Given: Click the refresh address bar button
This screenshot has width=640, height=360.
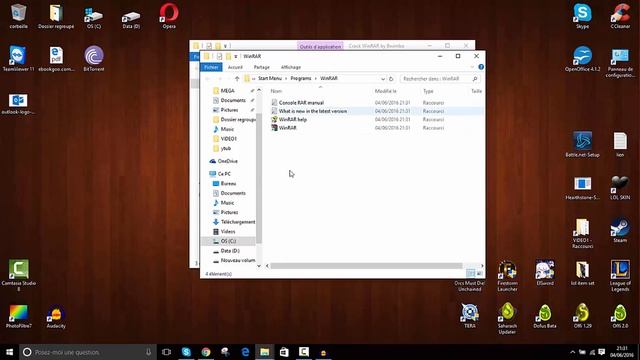Looking at the screenshot, I should [x=391, y=79].
